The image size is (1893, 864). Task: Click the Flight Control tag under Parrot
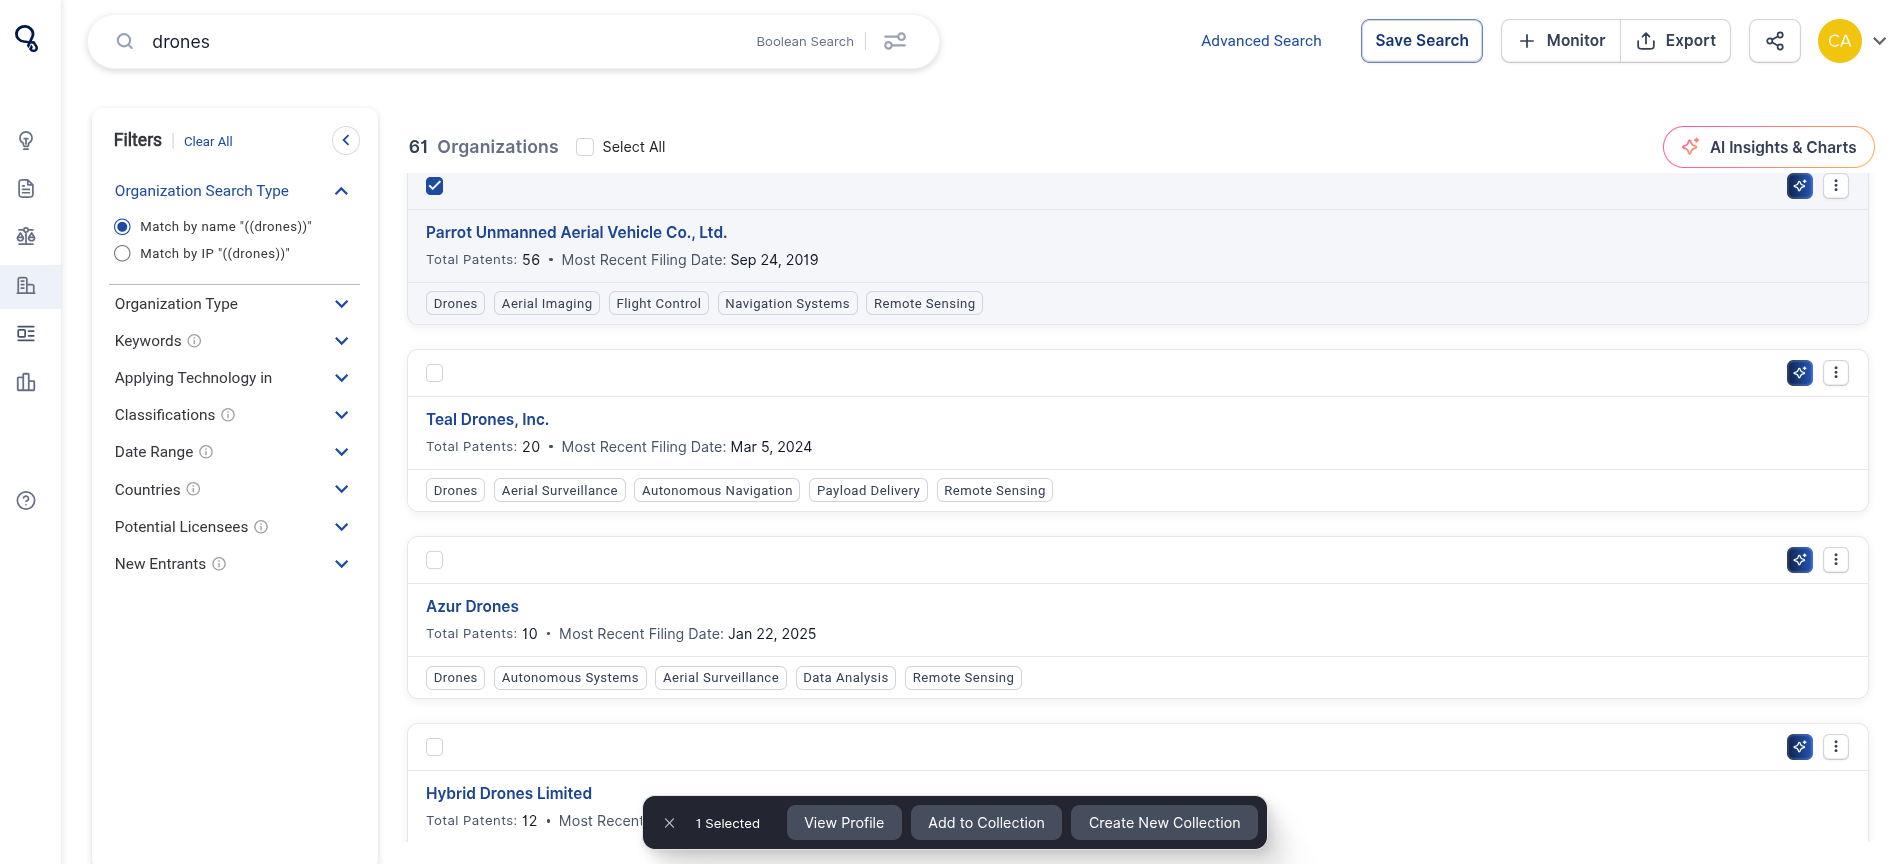(659, 303)
